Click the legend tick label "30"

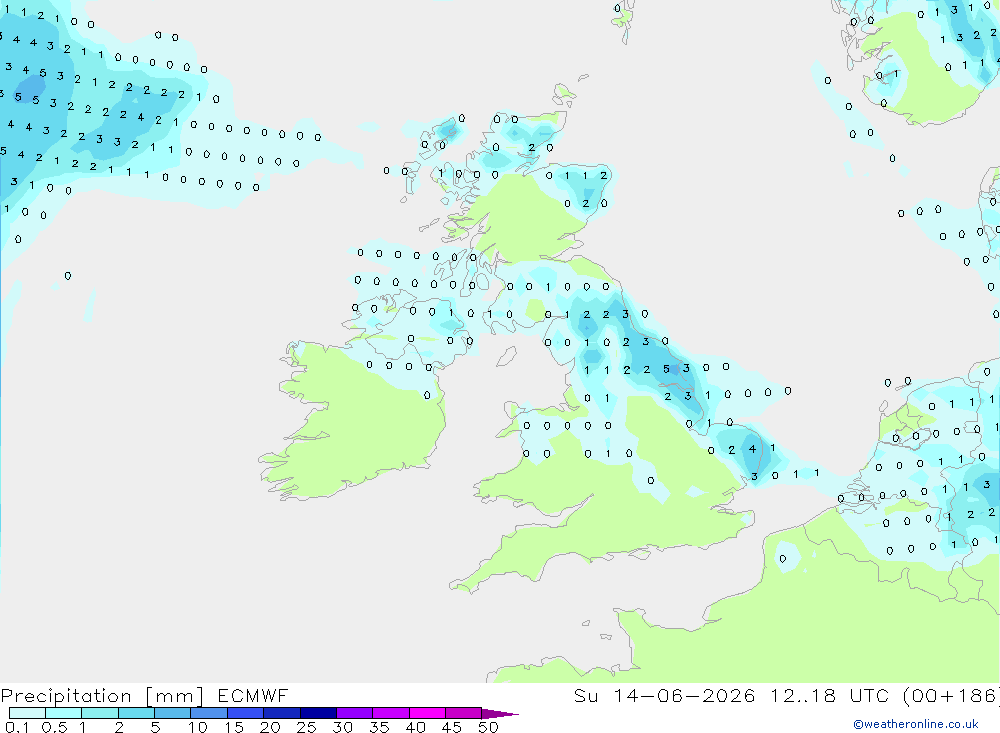(x=343, y=727)
